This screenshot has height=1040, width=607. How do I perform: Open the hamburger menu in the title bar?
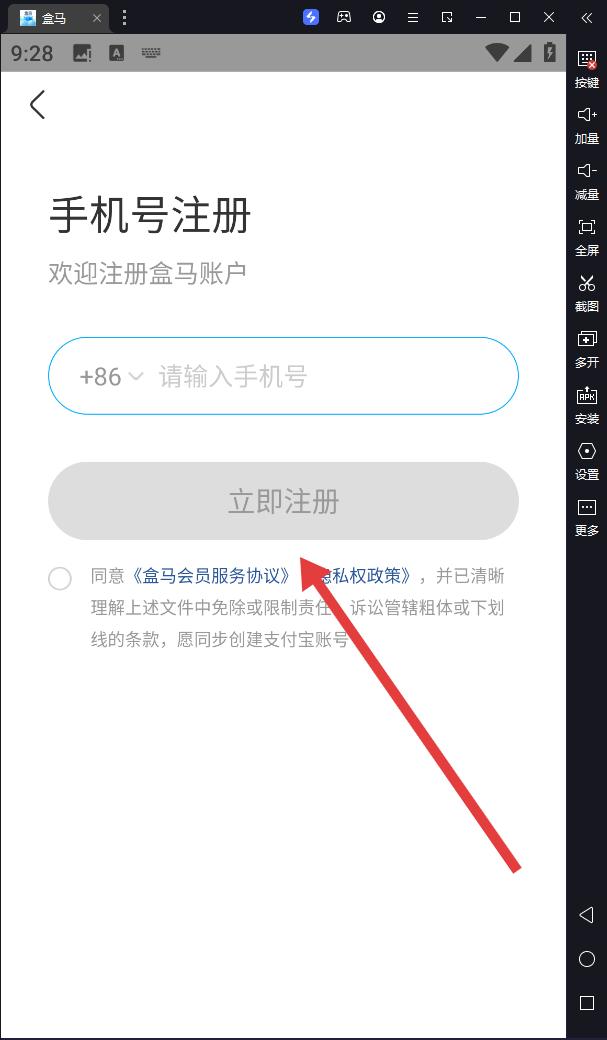(413, 18)
